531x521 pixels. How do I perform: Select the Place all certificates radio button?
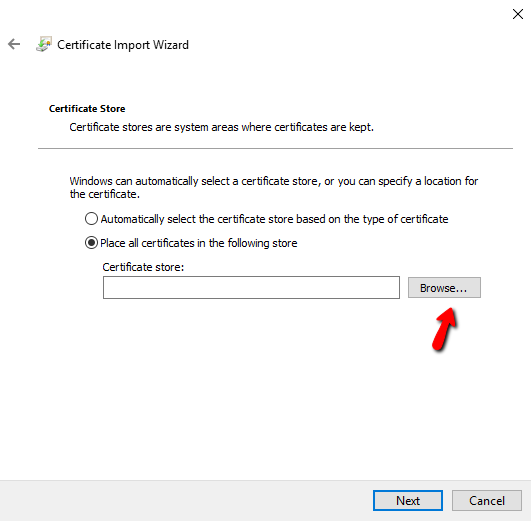(x=91, y=243)
